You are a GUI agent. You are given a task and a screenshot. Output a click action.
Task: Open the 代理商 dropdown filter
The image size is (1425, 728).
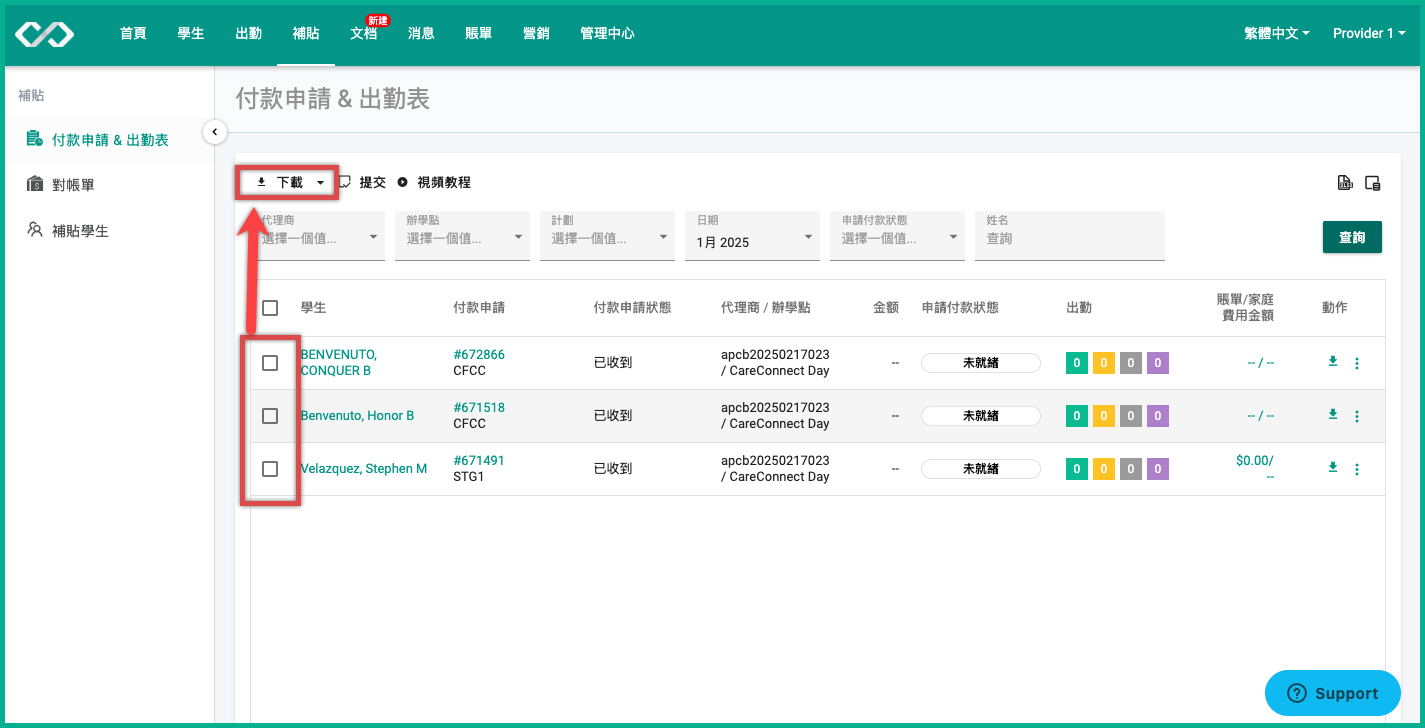[x=317, y=236]
